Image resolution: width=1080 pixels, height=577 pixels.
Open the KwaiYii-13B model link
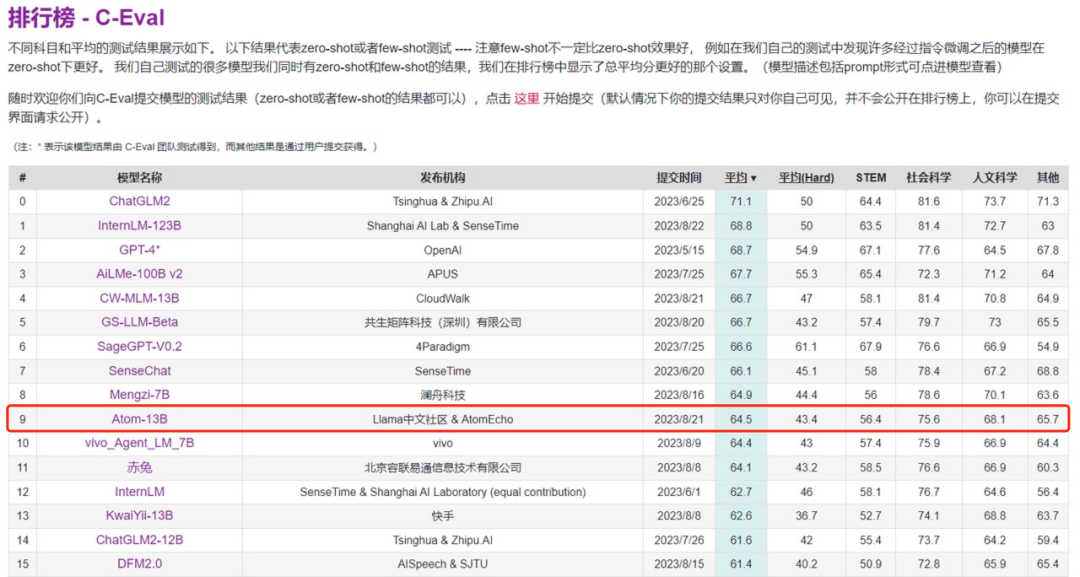[139, 516]
